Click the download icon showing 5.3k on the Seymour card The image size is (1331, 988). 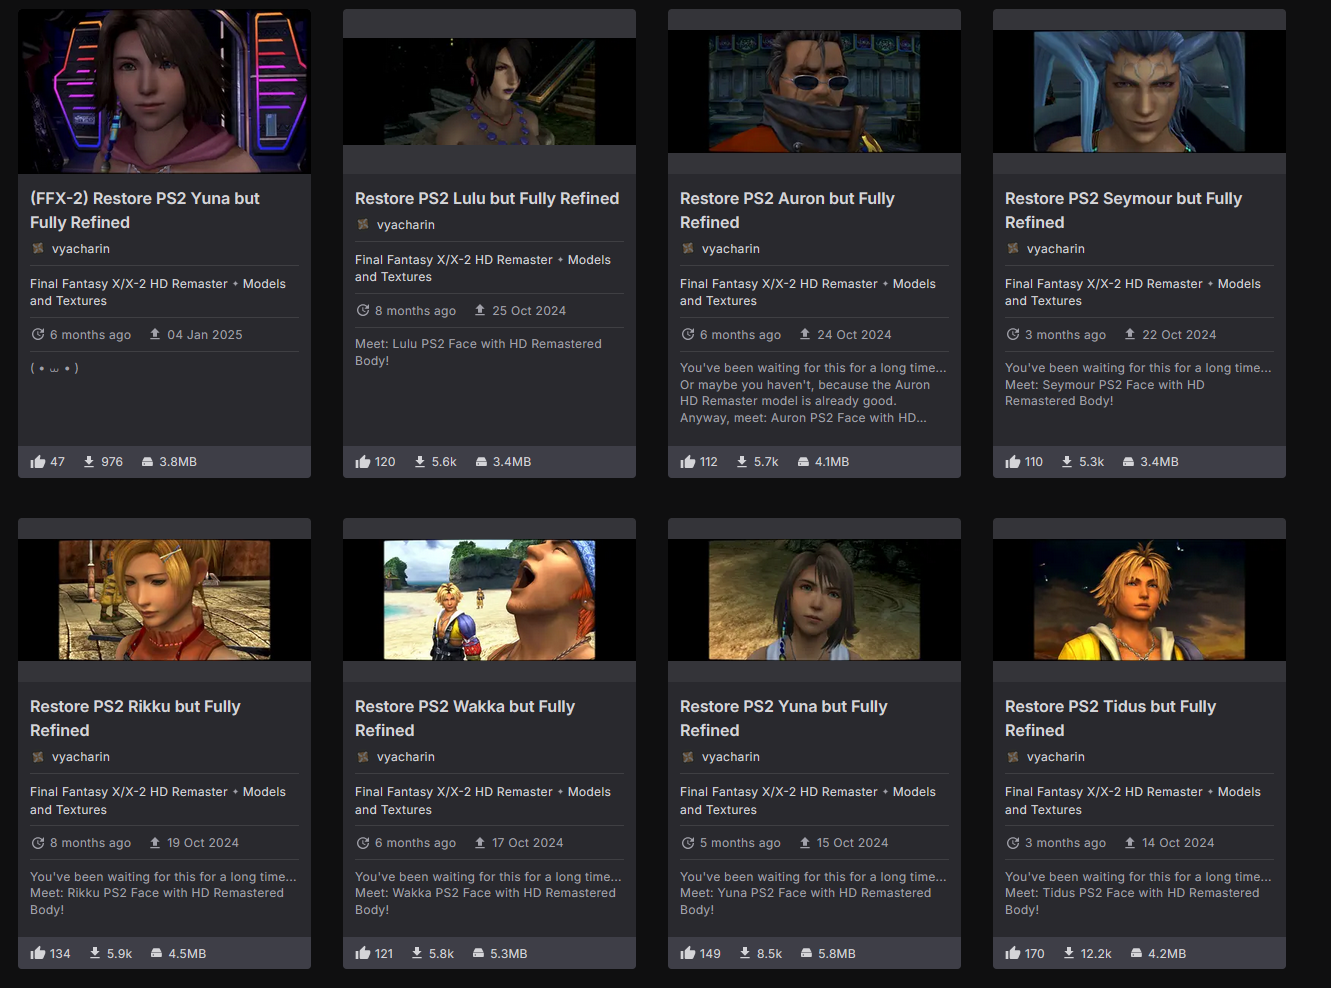tap(1067, 462)
